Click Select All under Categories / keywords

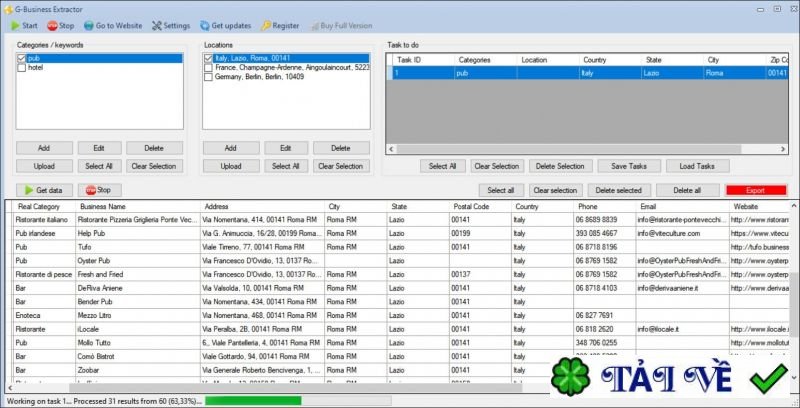pos(99,166)
